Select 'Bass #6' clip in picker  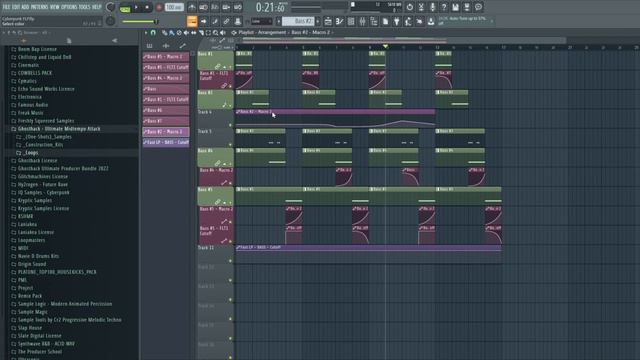(166, 110)
